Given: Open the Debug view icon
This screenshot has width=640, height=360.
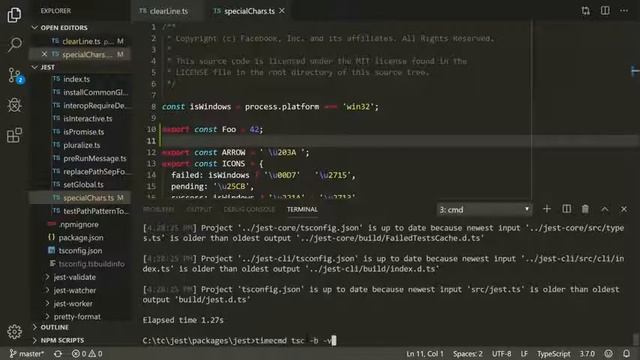Looking at the screenshot, I should [15, 105].
